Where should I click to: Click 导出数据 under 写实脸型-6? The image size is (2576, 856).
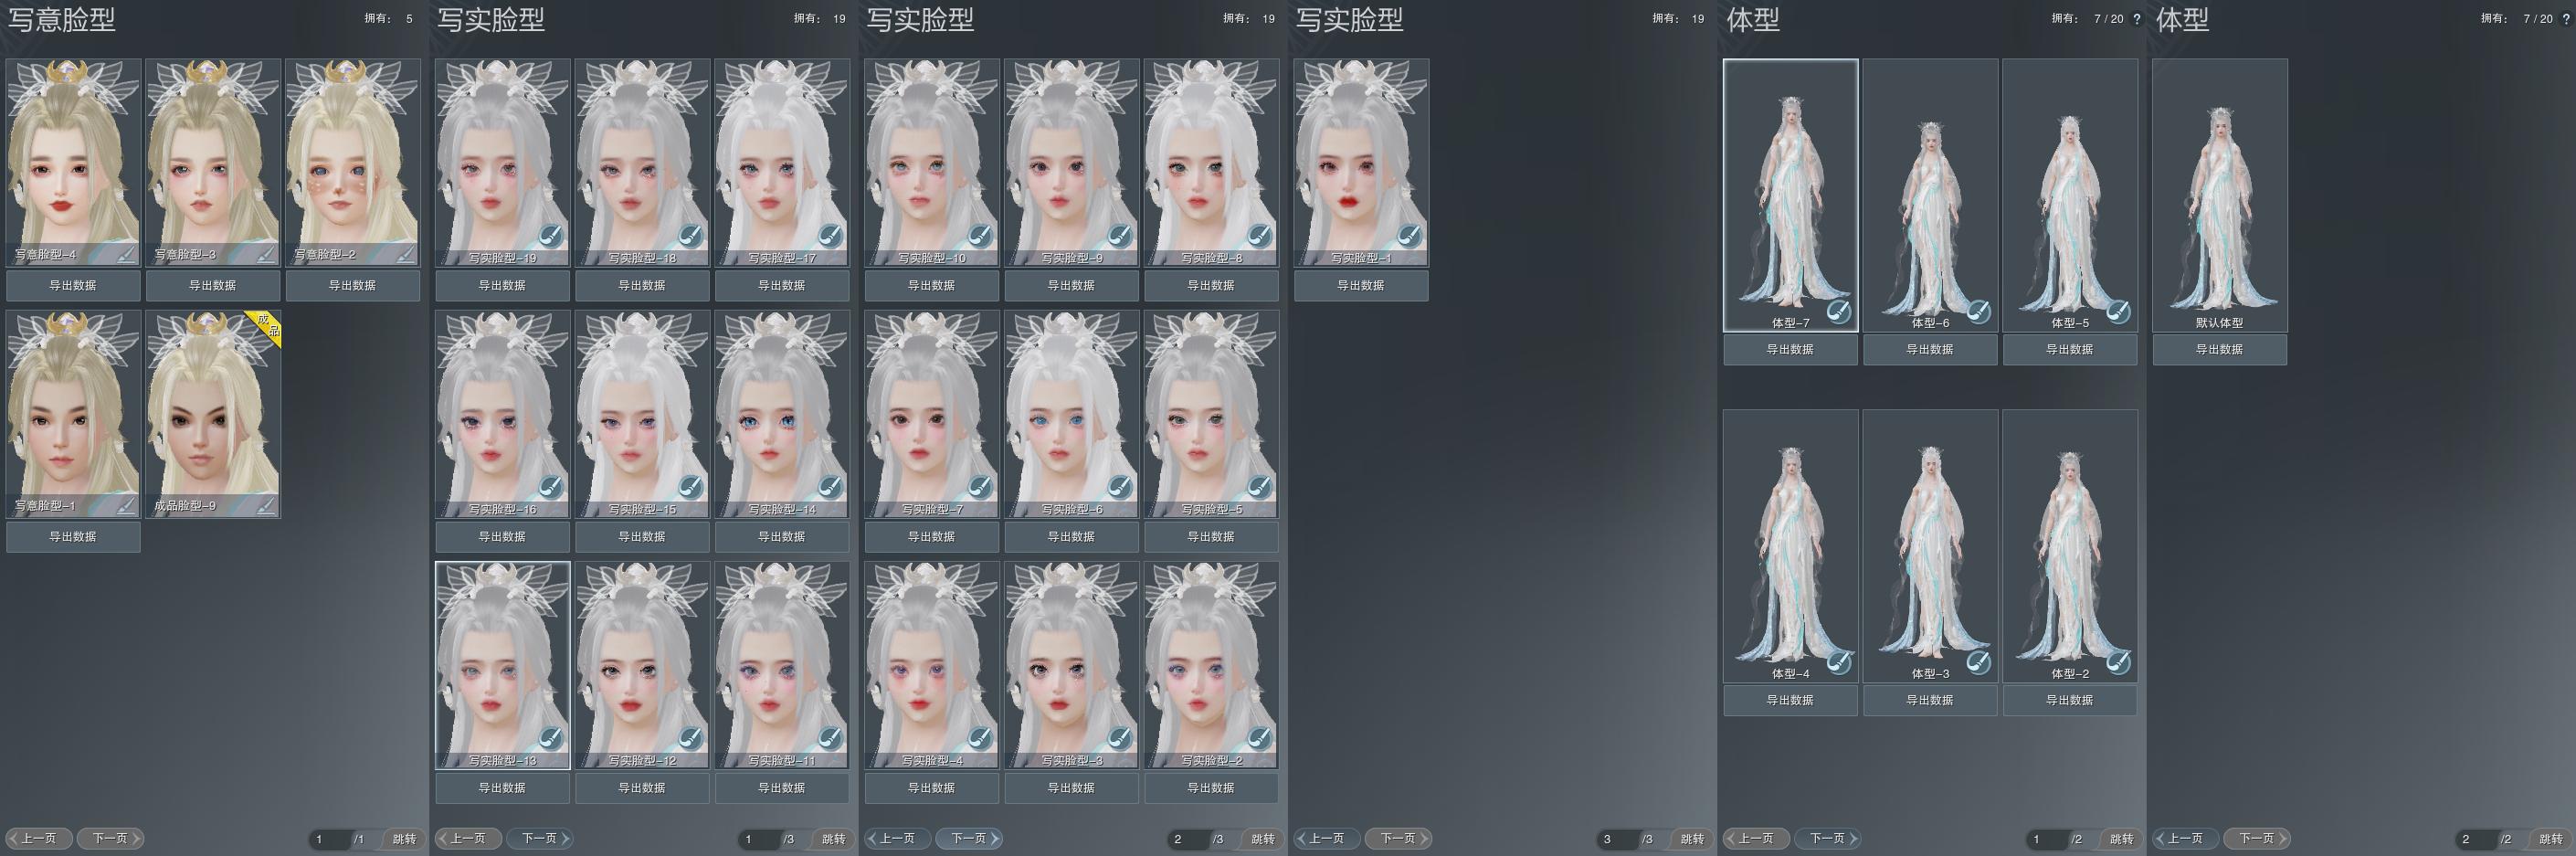[x=1071, y=537]
